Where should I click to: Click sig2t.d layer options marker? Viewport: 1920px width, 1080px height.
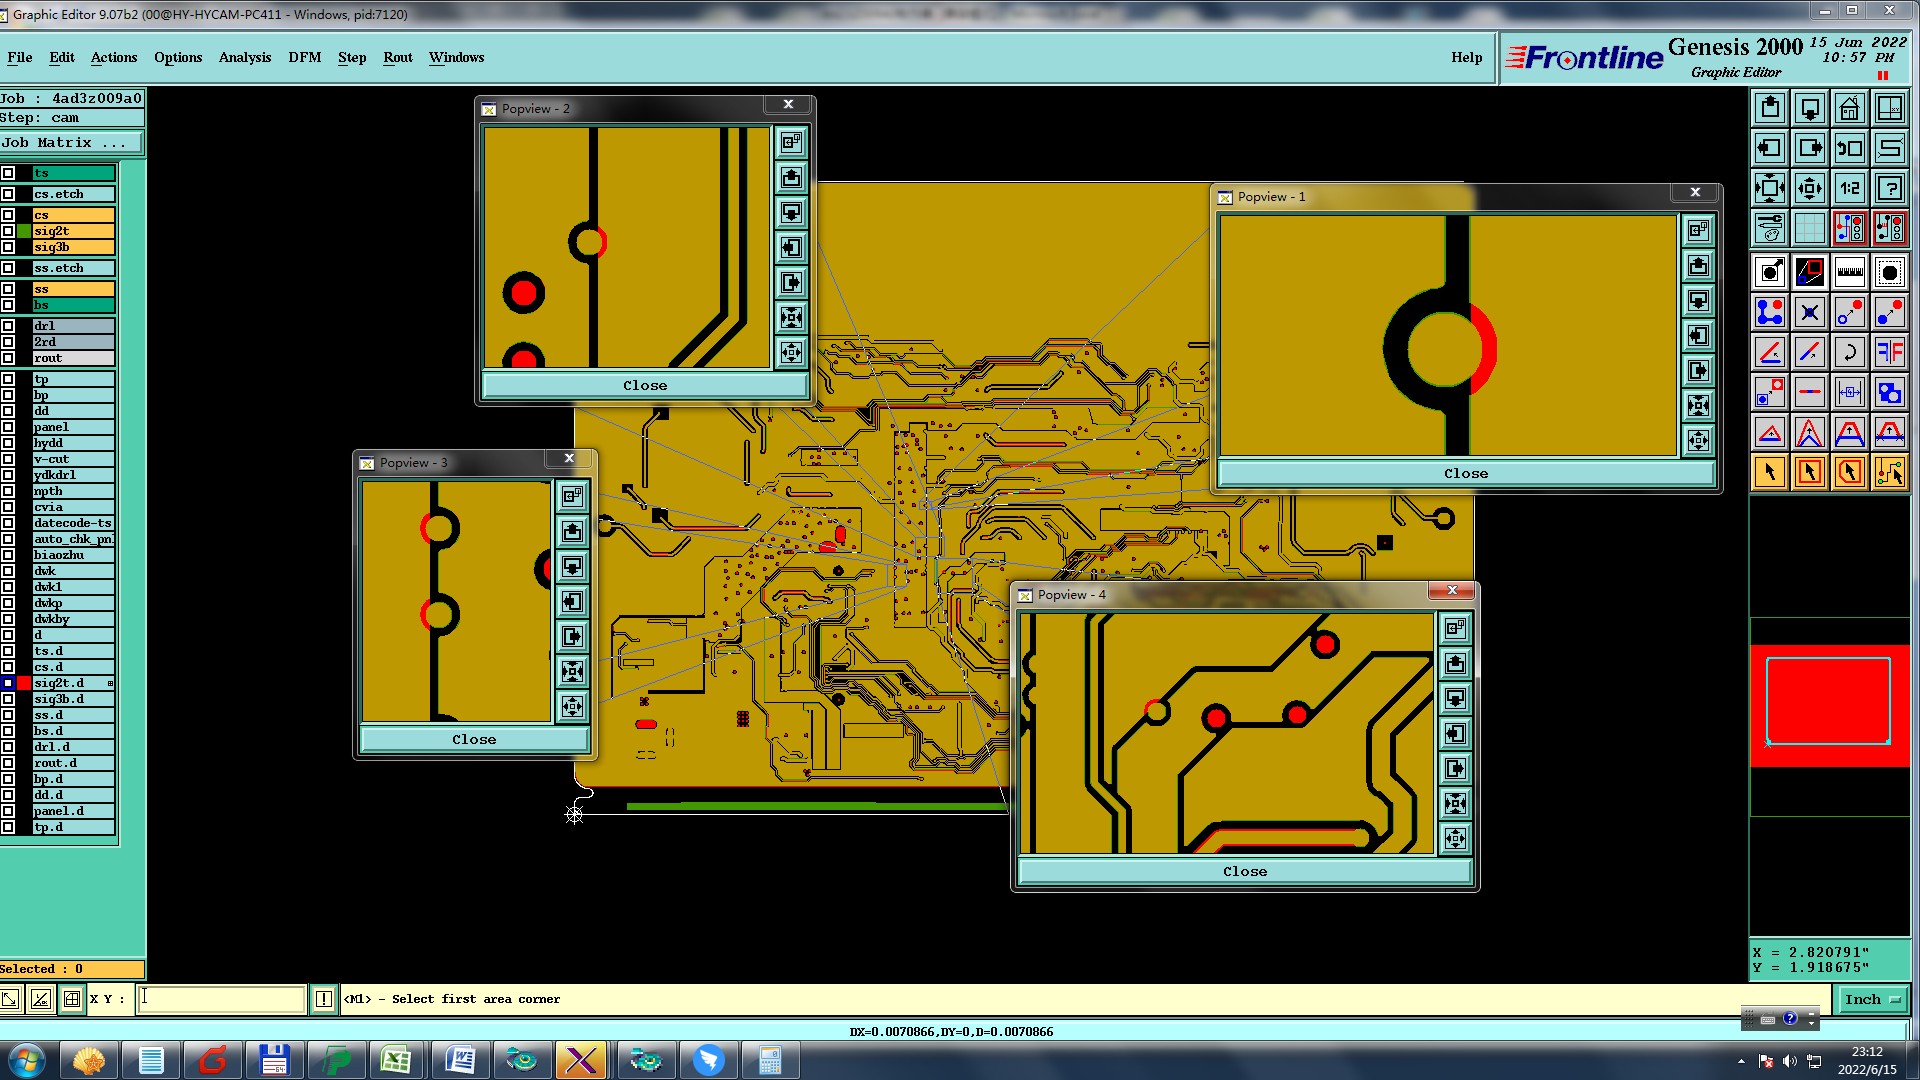(x=110, y=683)
